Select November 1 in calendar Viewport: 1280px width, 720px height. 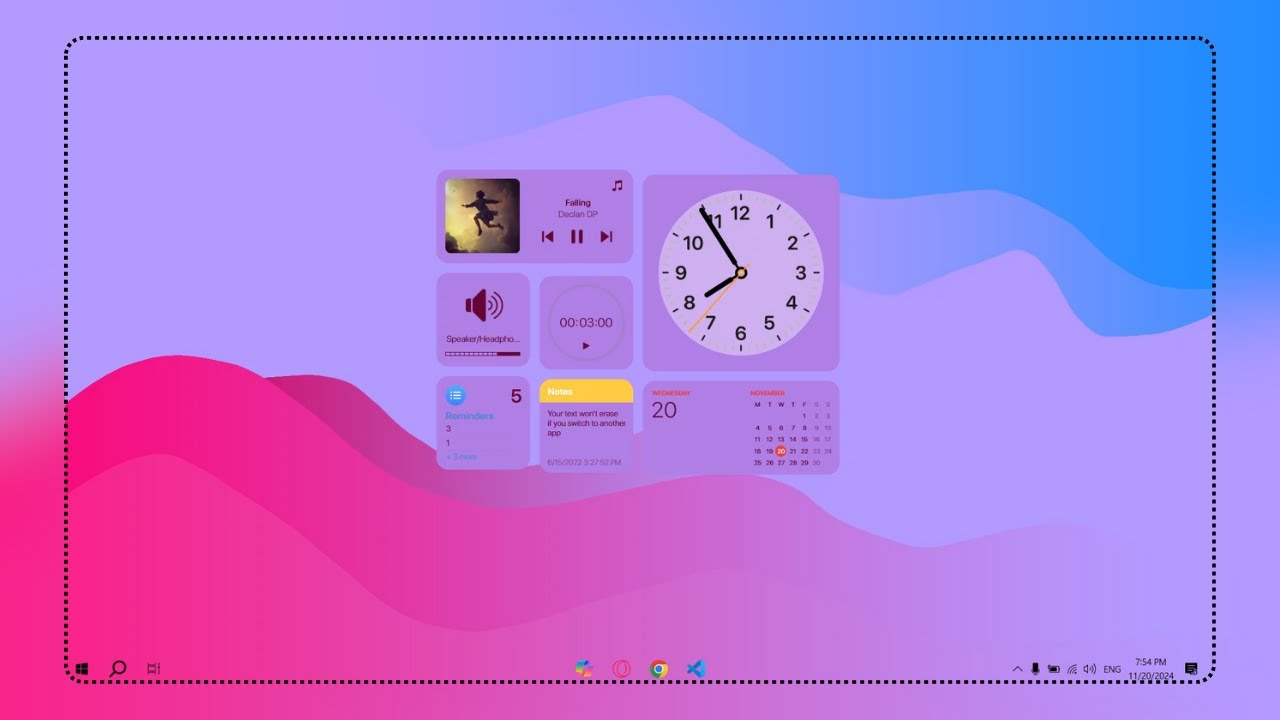(x=804, y=415)
